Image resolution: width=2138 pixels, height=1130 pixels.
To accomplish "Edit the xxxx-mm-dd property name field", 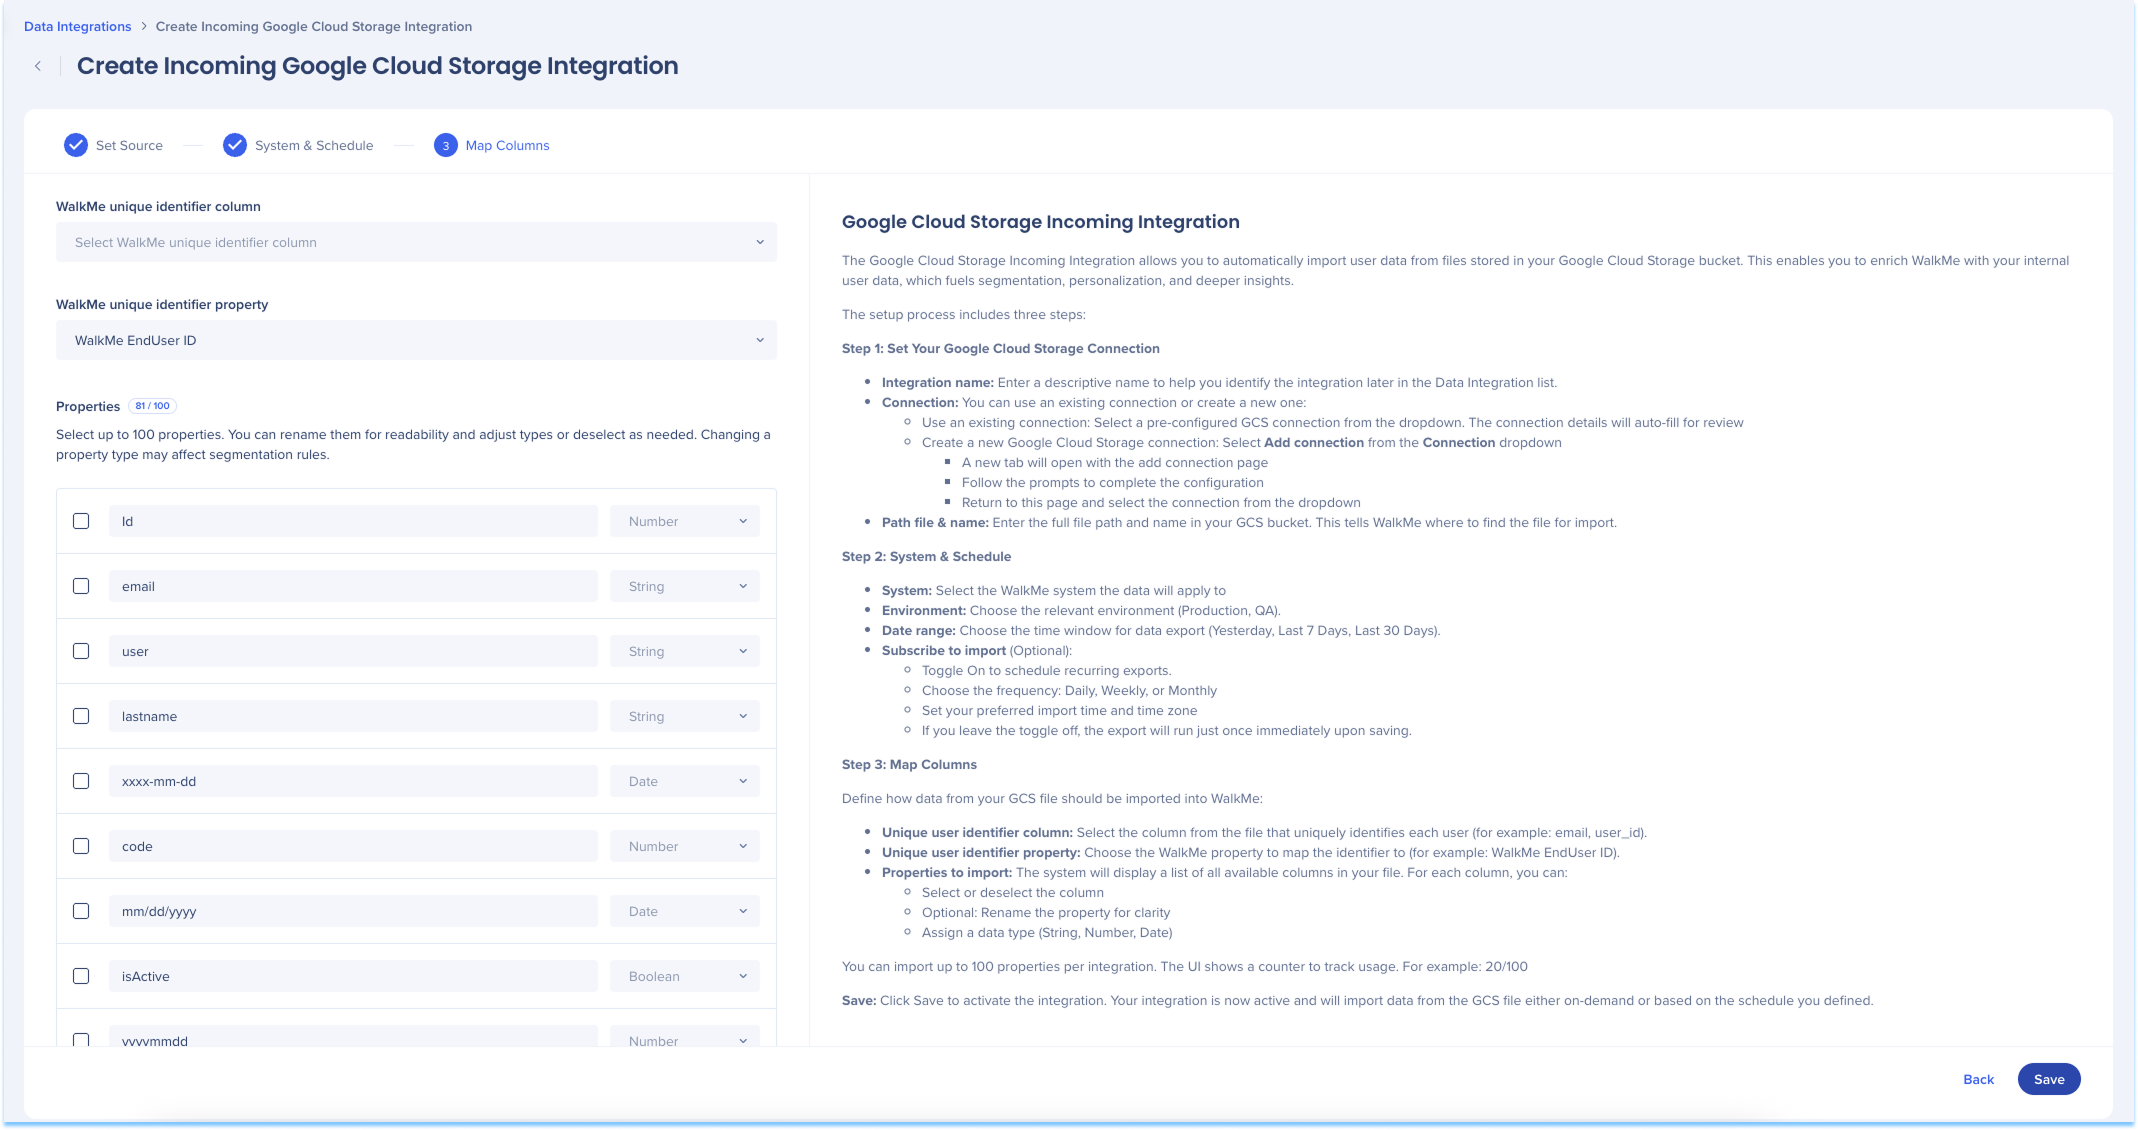I will [x=353, y=781].
